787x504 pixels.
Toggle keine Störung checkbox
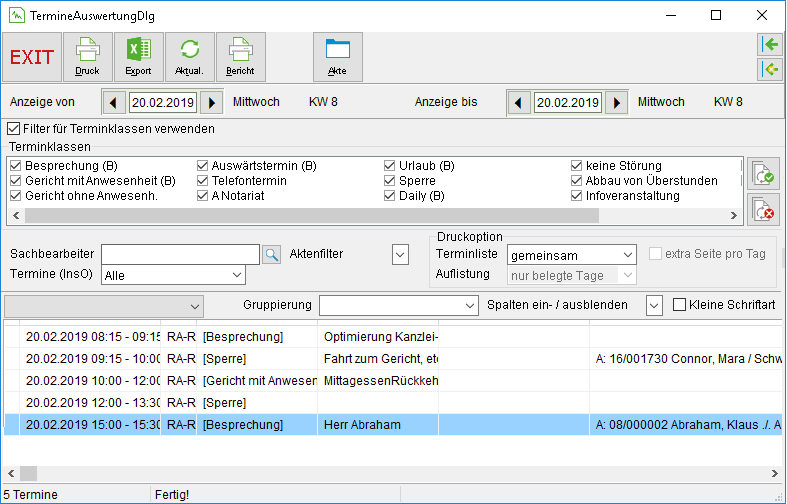[576, 166]
